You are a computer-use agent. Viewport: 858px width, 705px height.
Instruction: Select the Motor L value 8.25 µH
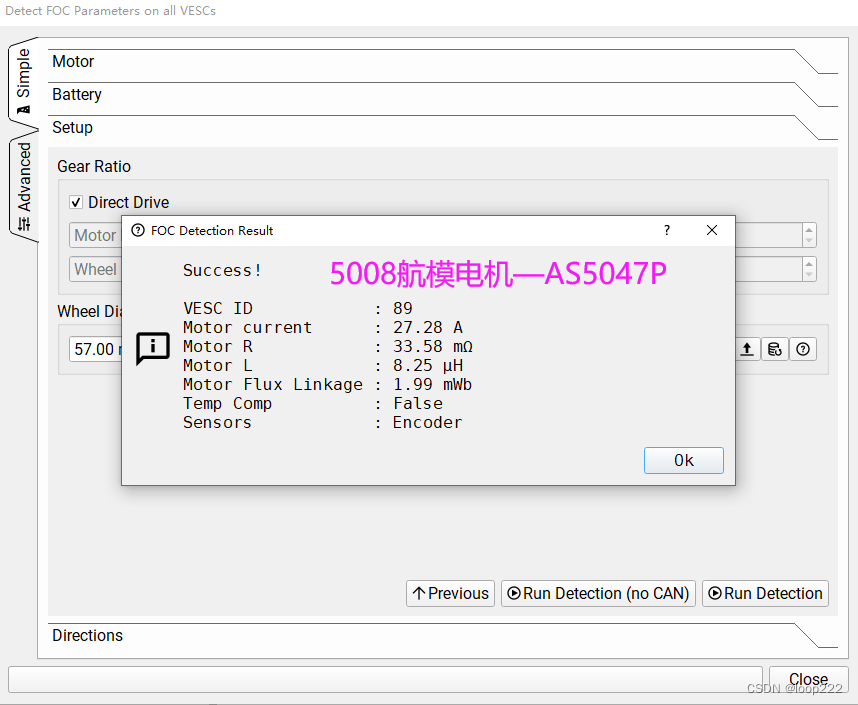(427, 366)
